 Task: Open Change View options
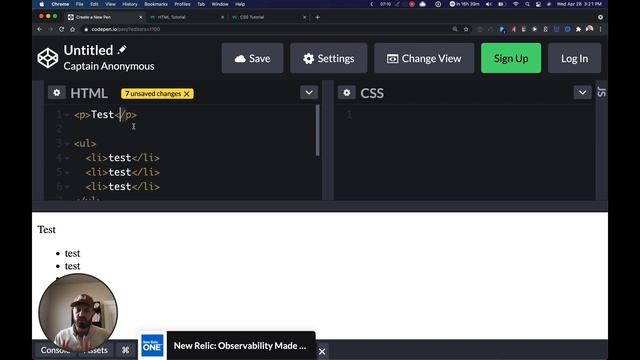[424, 58]
